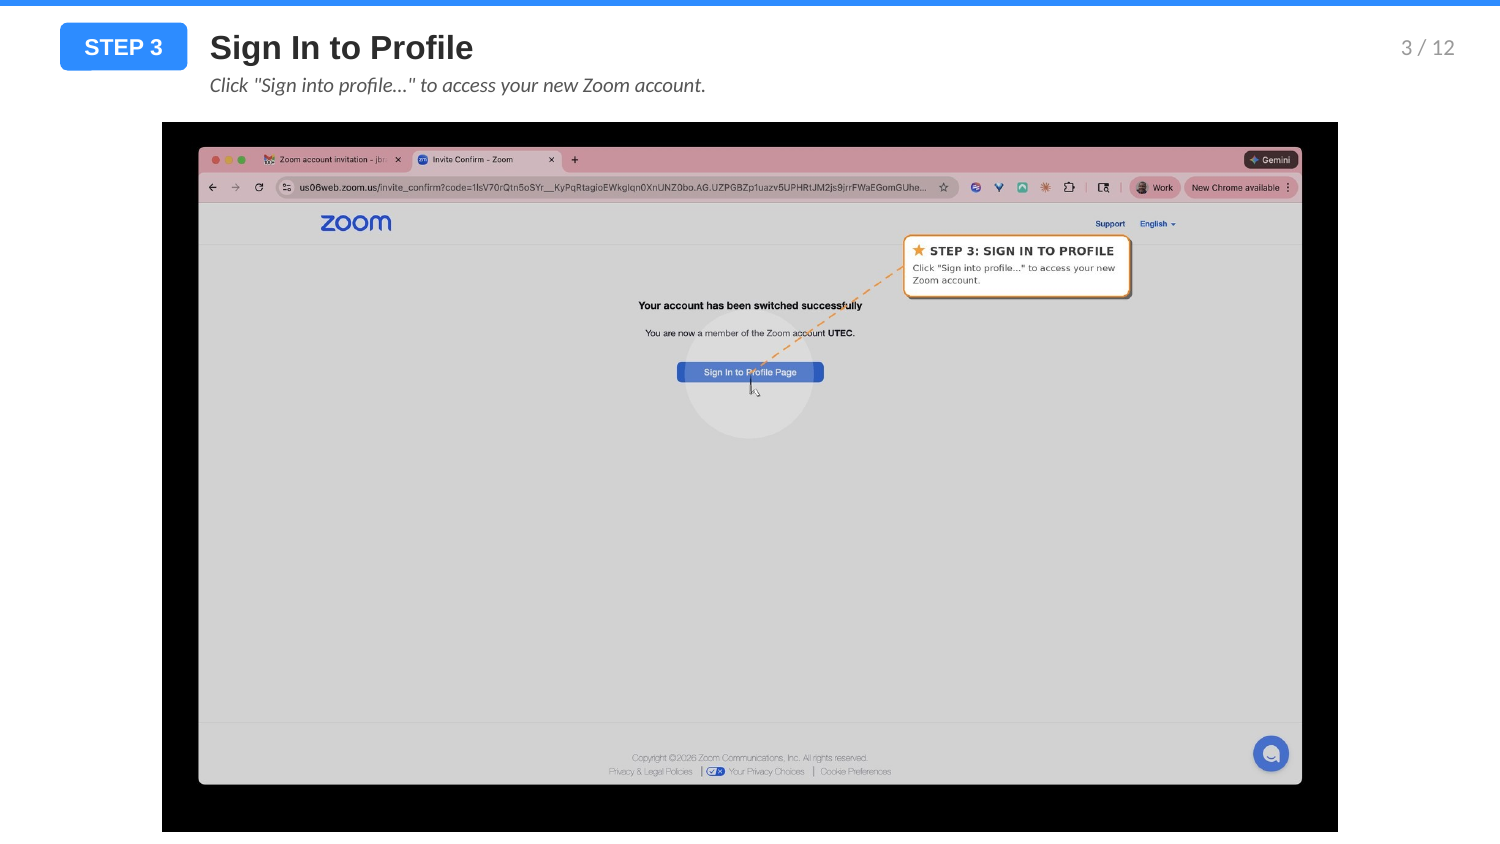Open the Chrome extensions puzzle icon
This screenshot has height=844, width=1500.
pos(1069,187)
